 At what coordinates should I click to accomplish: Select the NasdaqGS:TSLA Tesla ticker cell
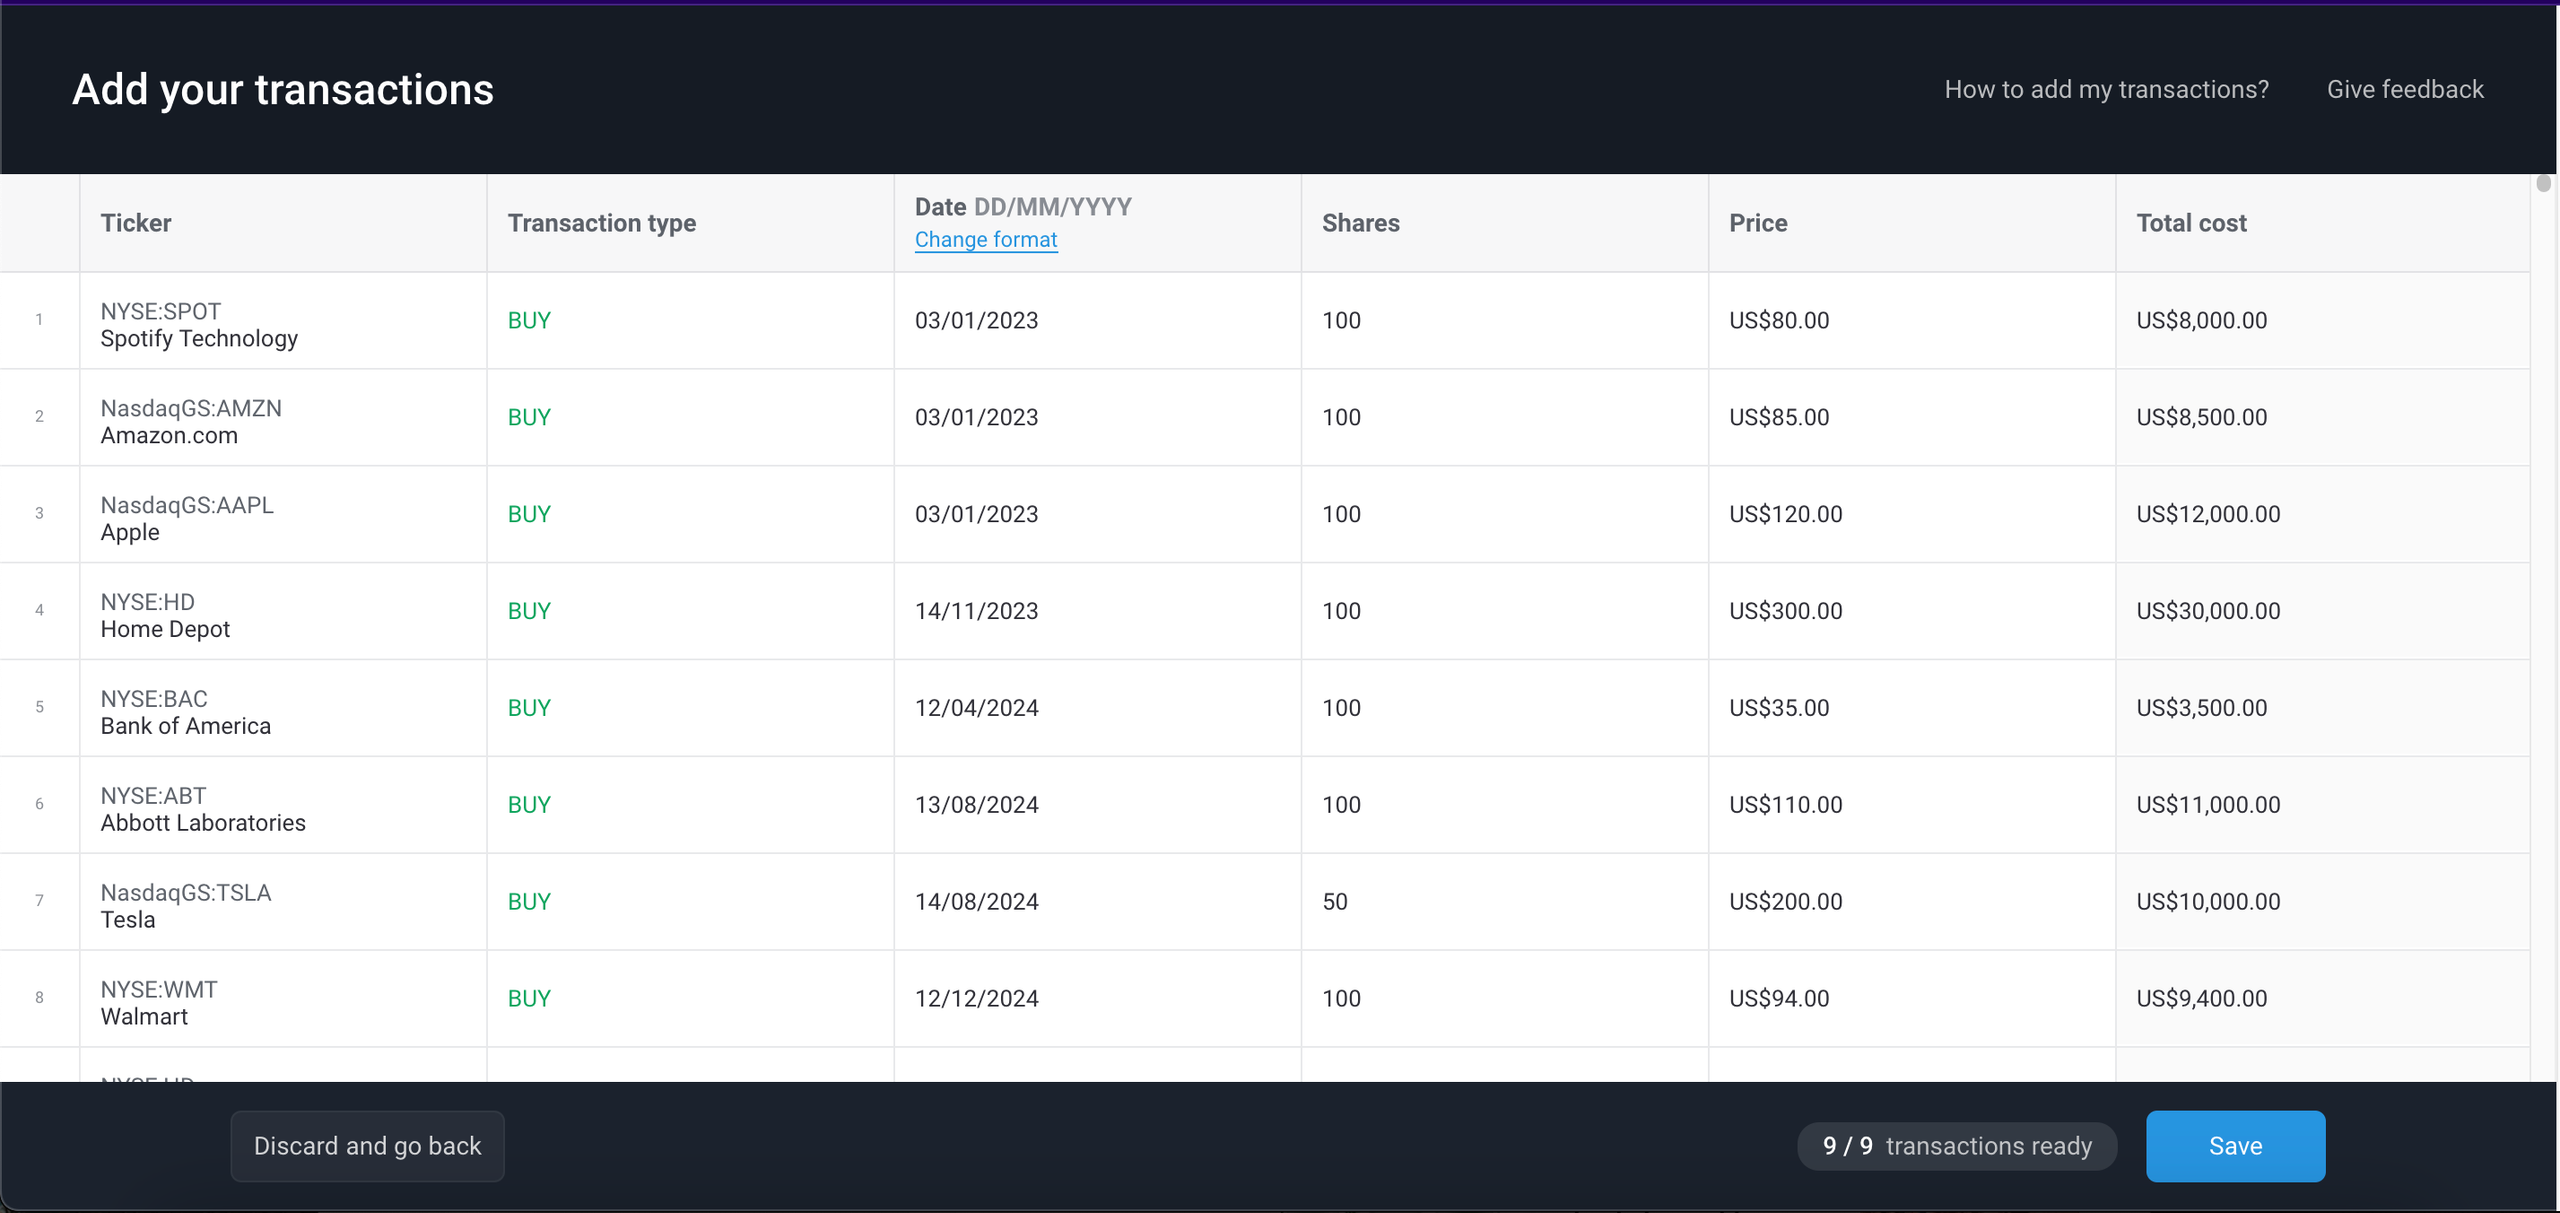click(x=283, y=902)
